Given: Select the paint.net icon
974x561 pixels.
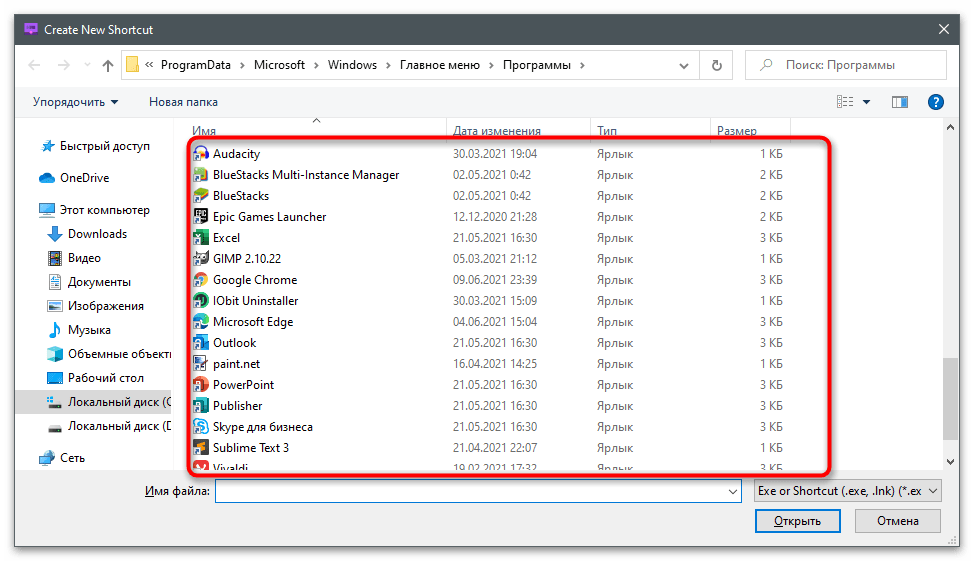Looking at the screenshot, I should (x=201, y=363).
